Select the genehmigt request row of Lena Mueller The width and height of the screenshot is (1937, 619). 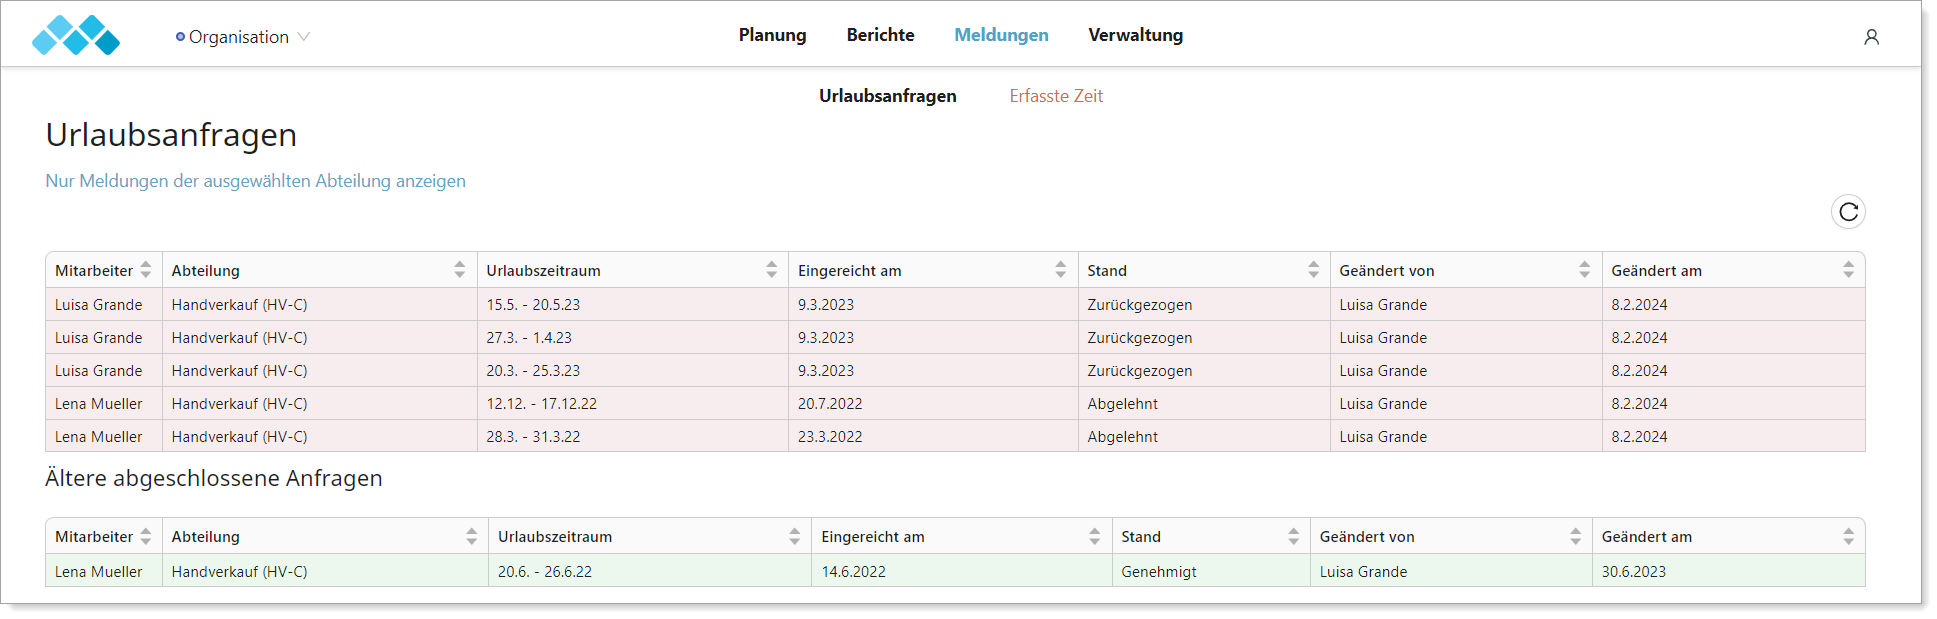(955, 571)
